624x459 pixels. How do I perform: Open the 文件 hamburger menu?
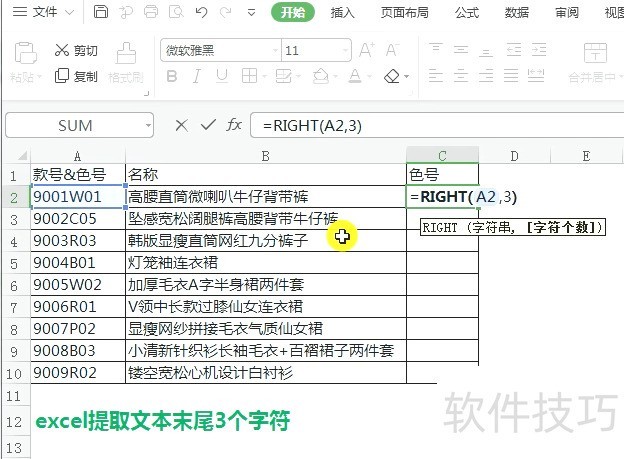click(x=20, y=12)
